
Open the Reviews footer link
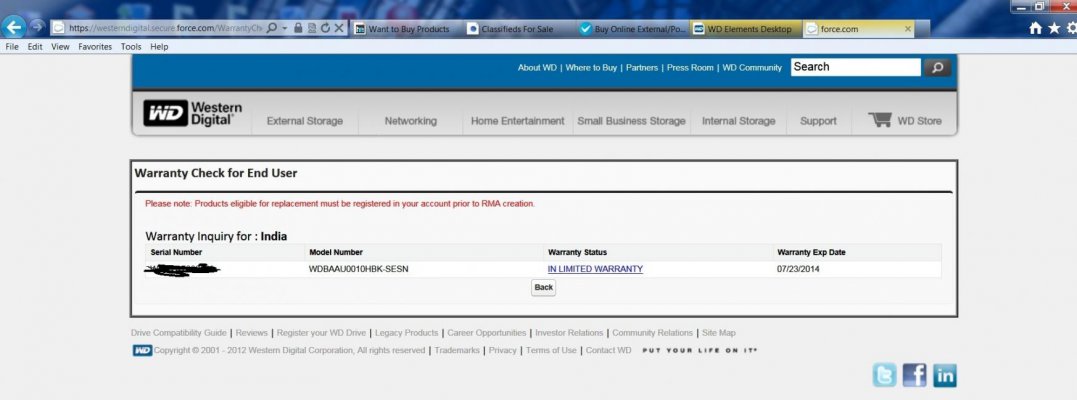251,333
